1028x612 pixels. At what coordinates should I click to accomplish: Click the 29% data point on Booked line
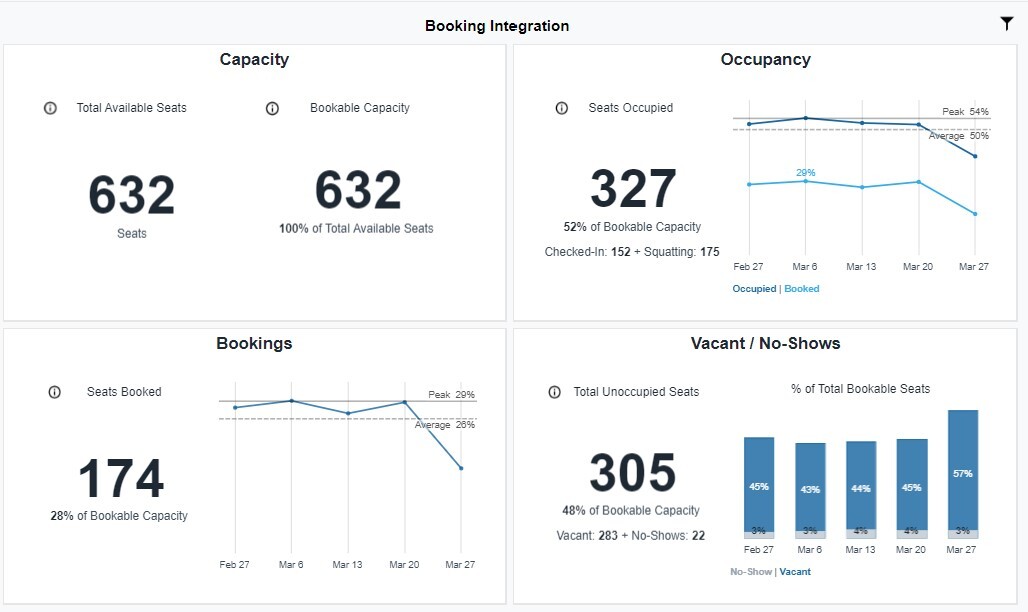805,181
